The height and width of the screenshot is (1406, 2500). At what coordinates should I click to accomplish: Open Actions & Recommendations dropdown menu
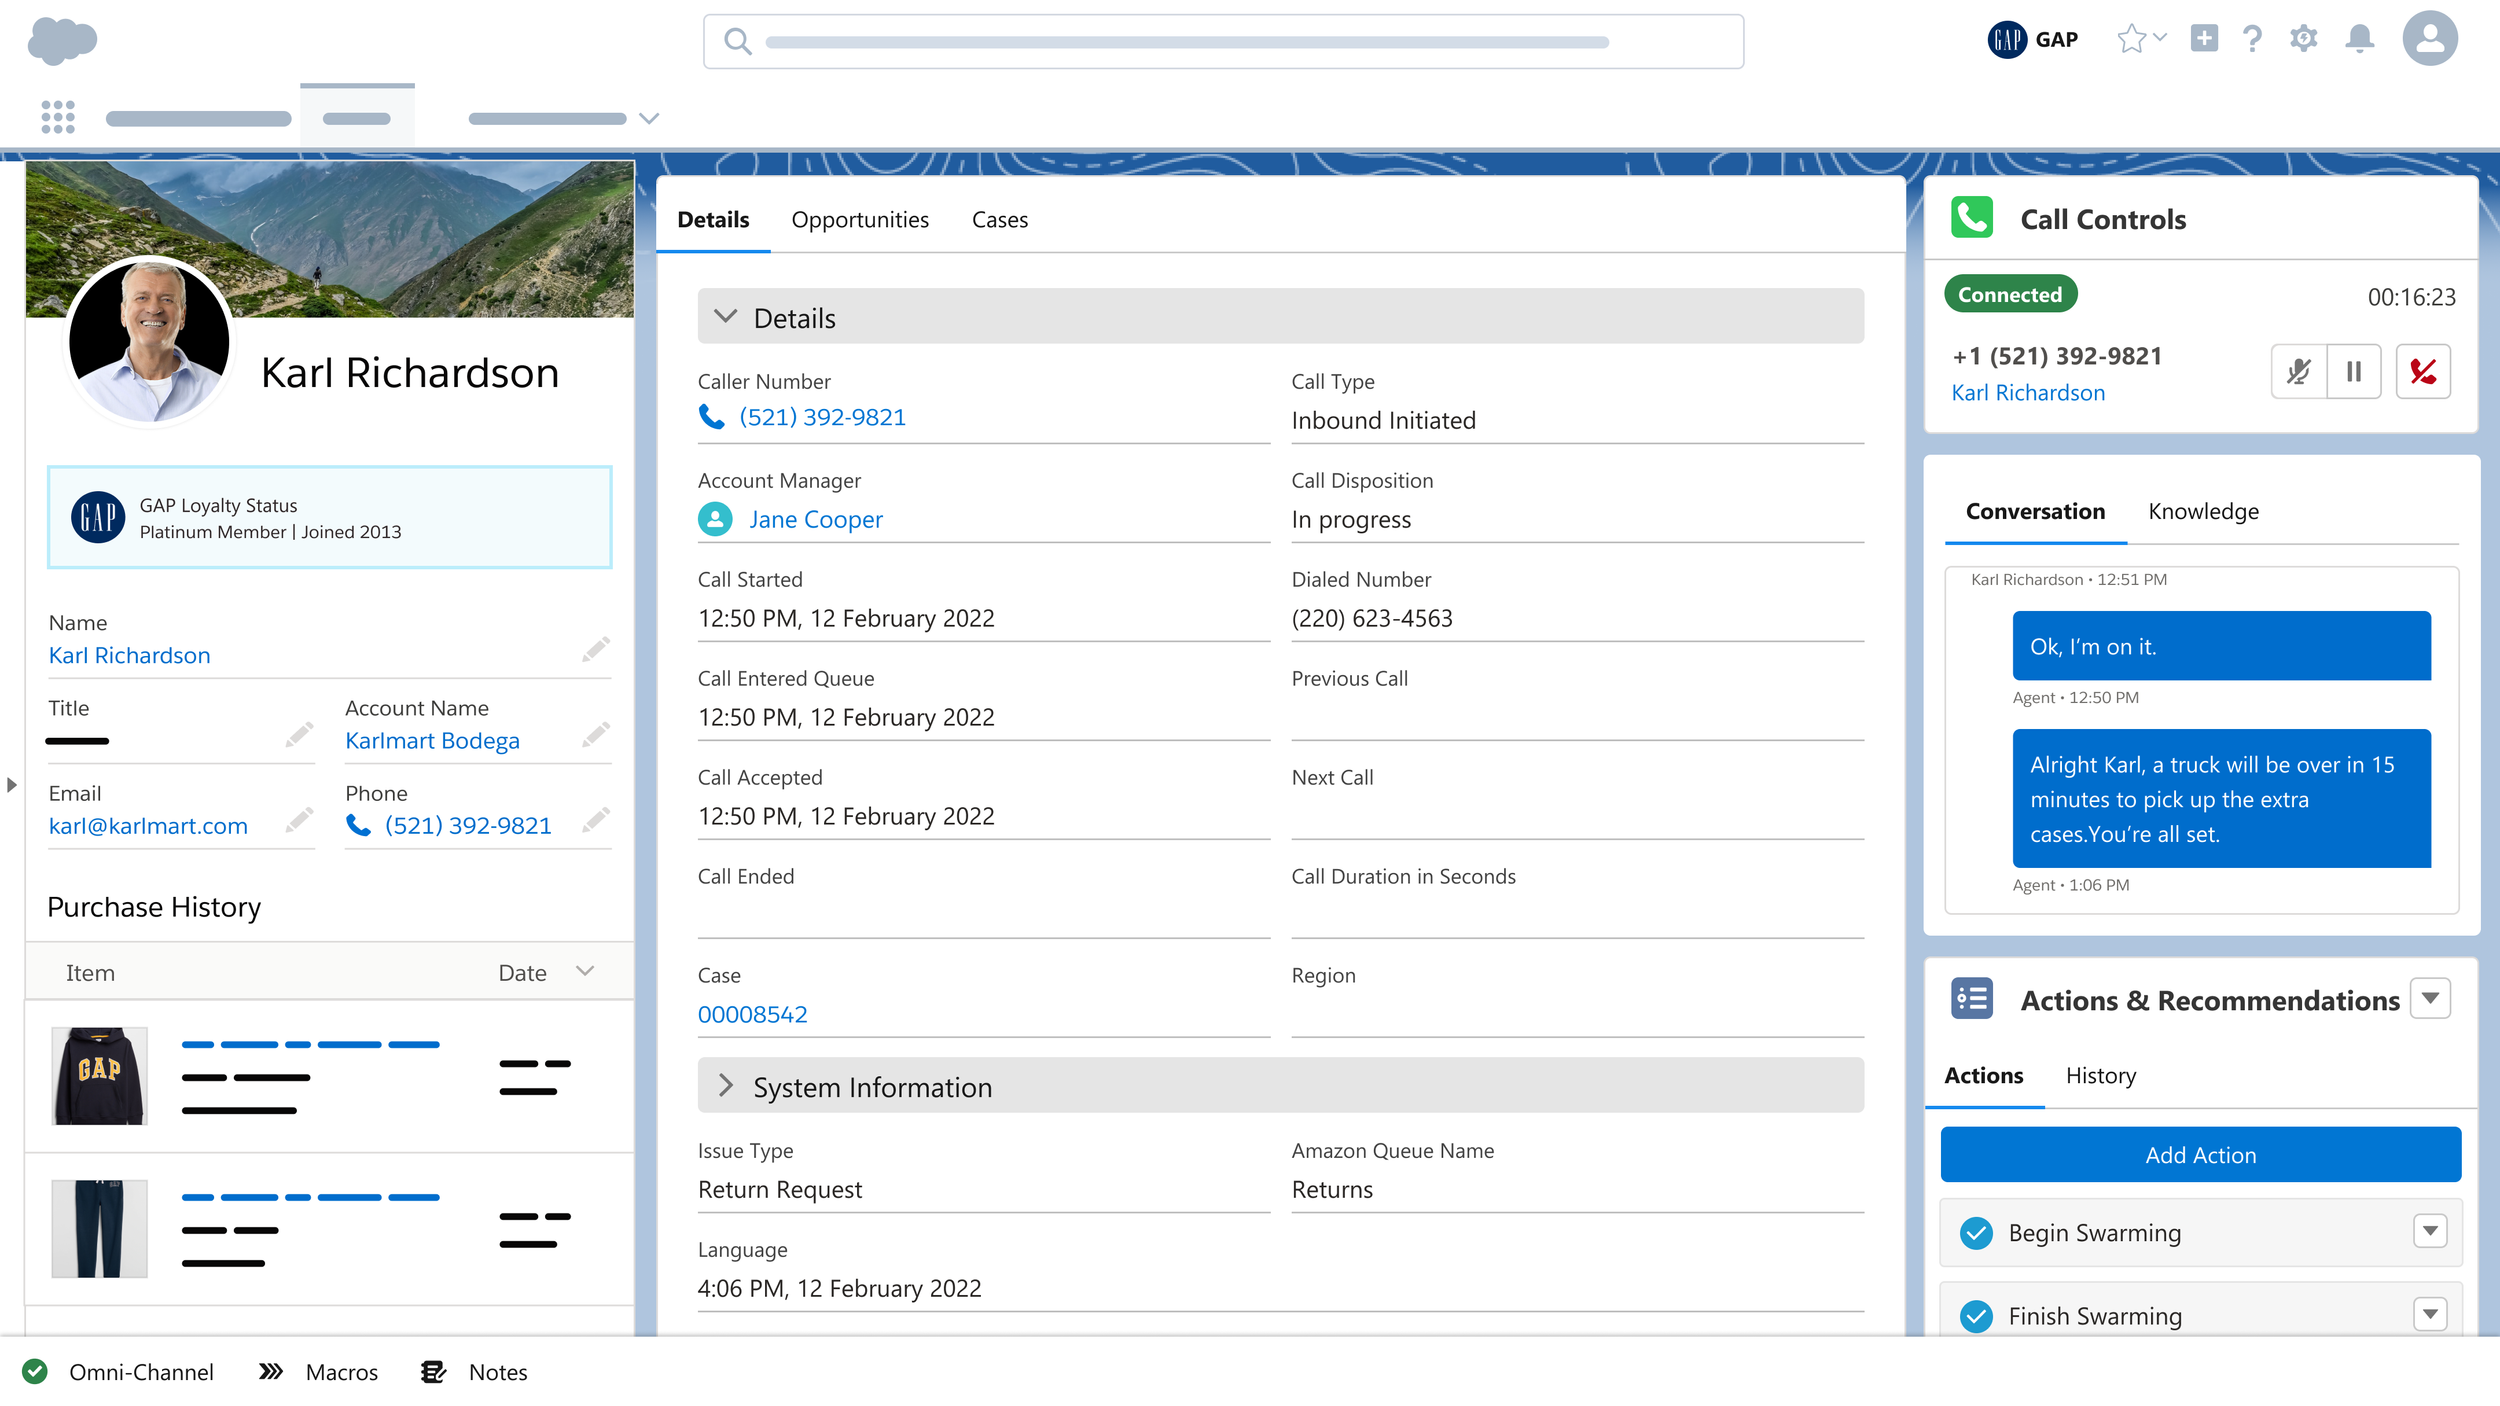2430,999
